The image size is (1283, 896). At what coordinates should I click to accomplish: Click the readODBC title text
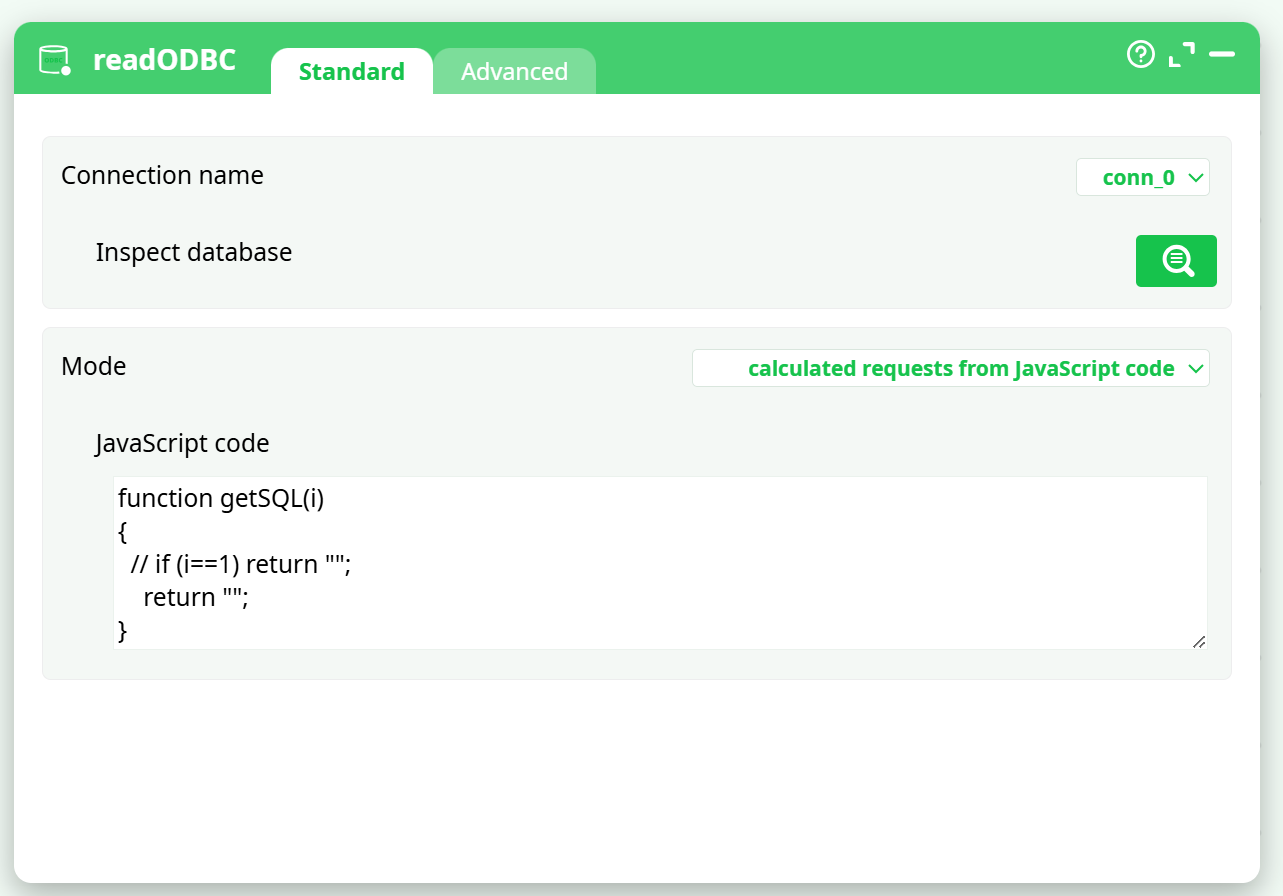(x=164, y=60)
